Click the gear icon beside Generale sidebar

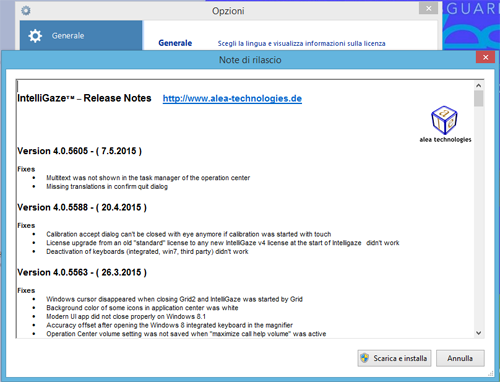coord(35,36)
